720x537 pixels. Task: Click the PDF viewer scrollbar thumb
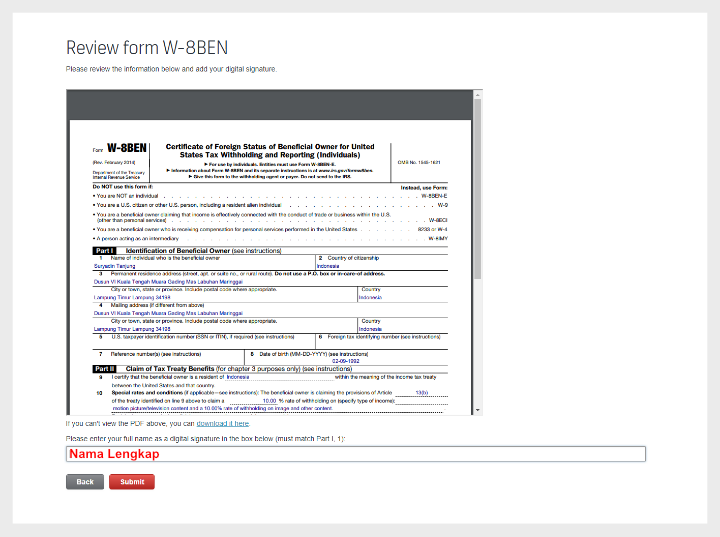pyautogui.click(x=478, y=189)
